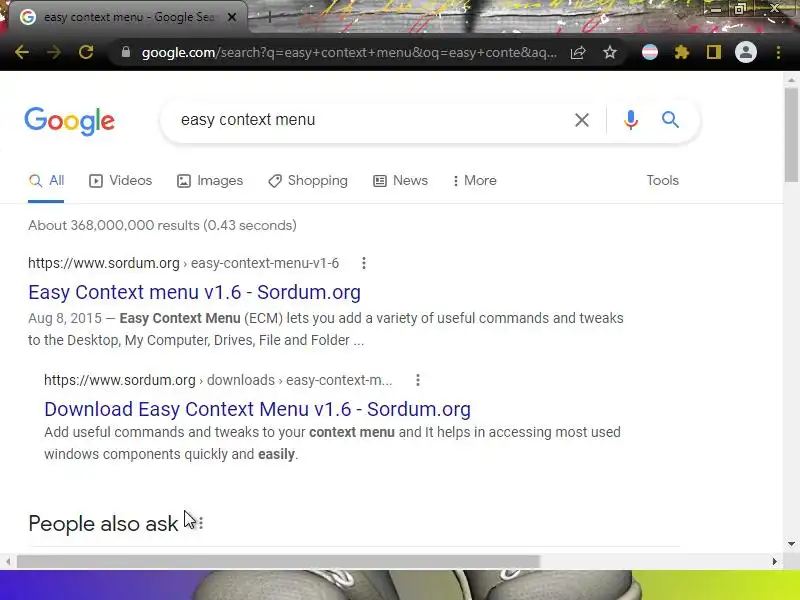This screenshot has height=600, width=800.
Task: Switch to the Images tab
Action: tap(210, 181)
